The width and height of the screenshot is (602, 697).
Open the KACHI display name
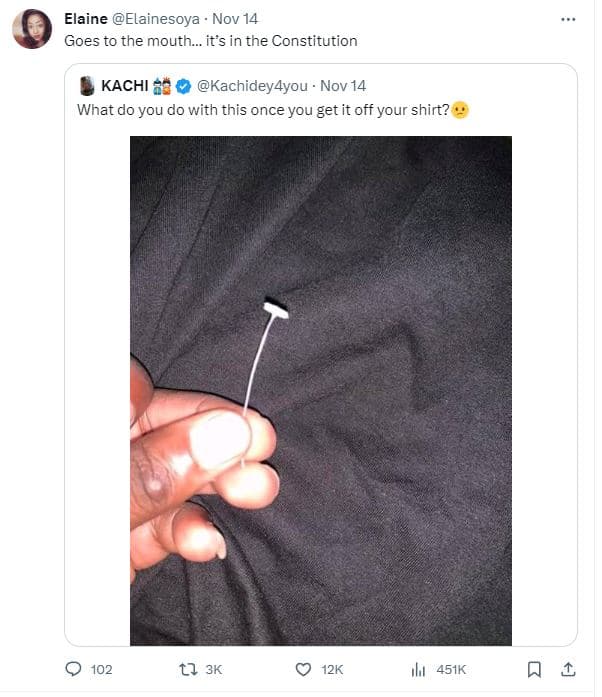click(x=124, y=85)
